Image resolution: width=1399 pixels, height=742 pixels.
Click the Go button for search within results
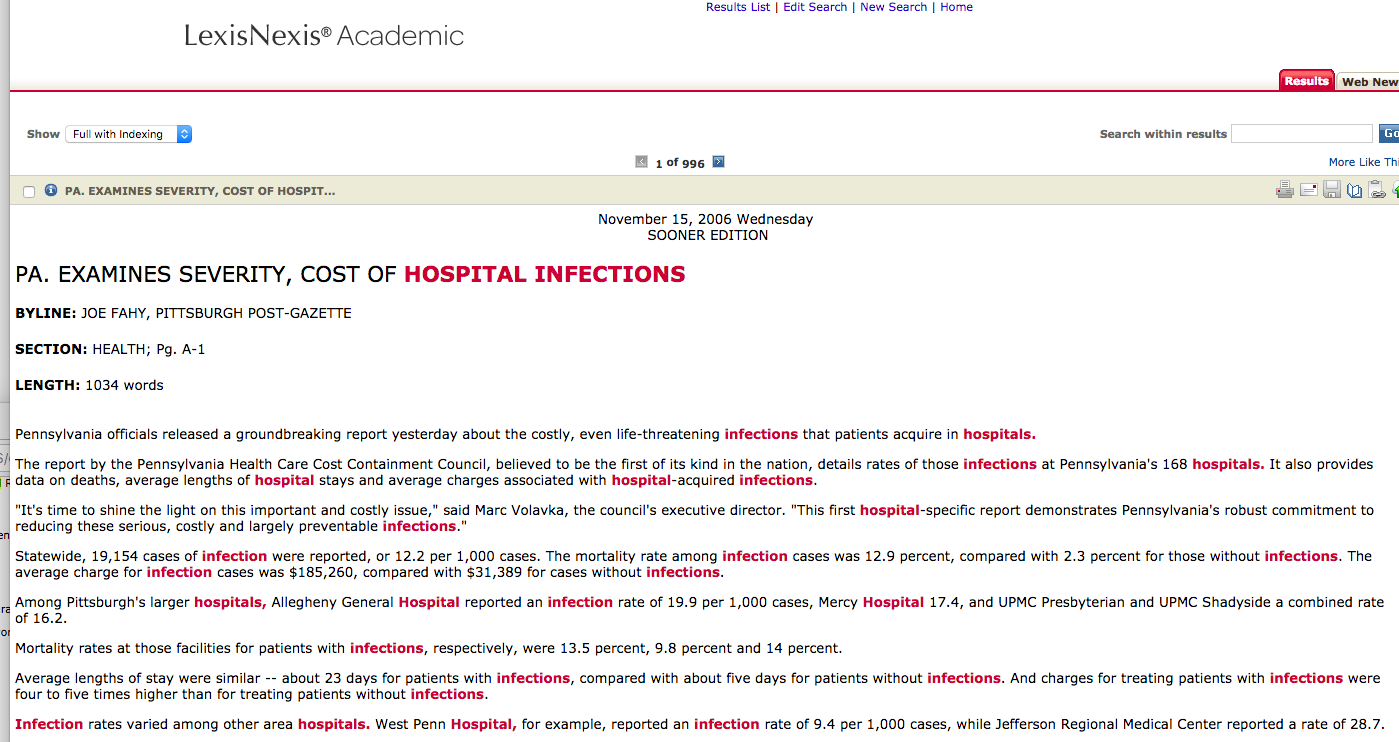coord(1389,134)
